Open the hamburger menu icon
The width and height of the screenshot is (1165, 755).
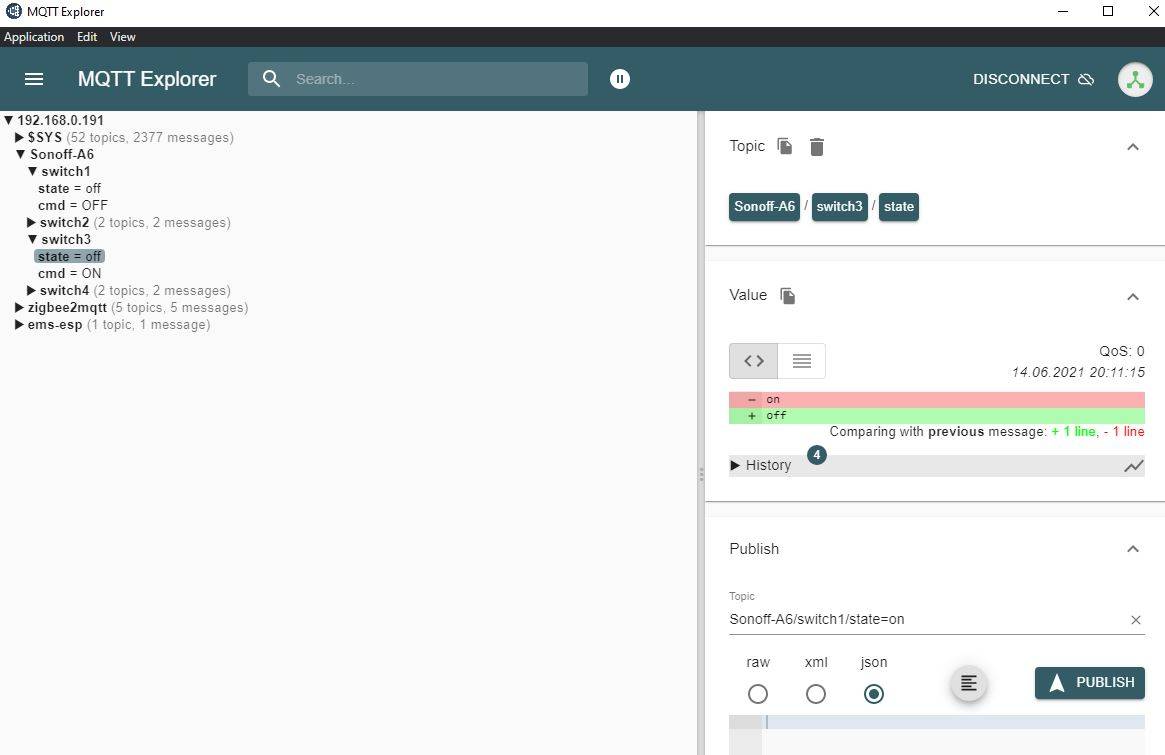point(34,79)
